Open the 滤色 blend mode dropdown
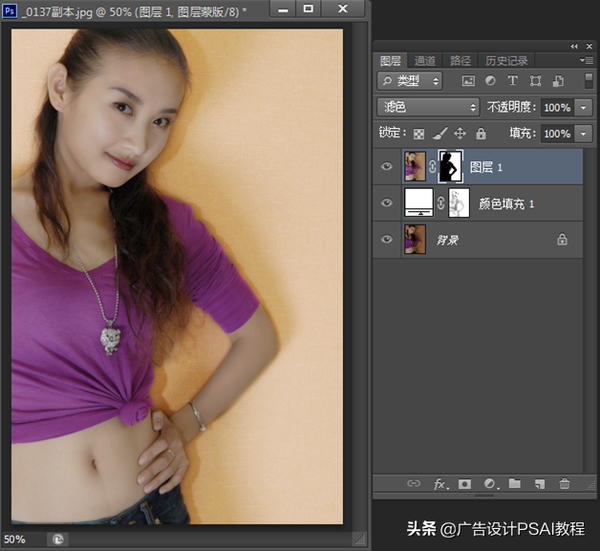The height and width of the screenshot is (551, 600). point(428,107)
